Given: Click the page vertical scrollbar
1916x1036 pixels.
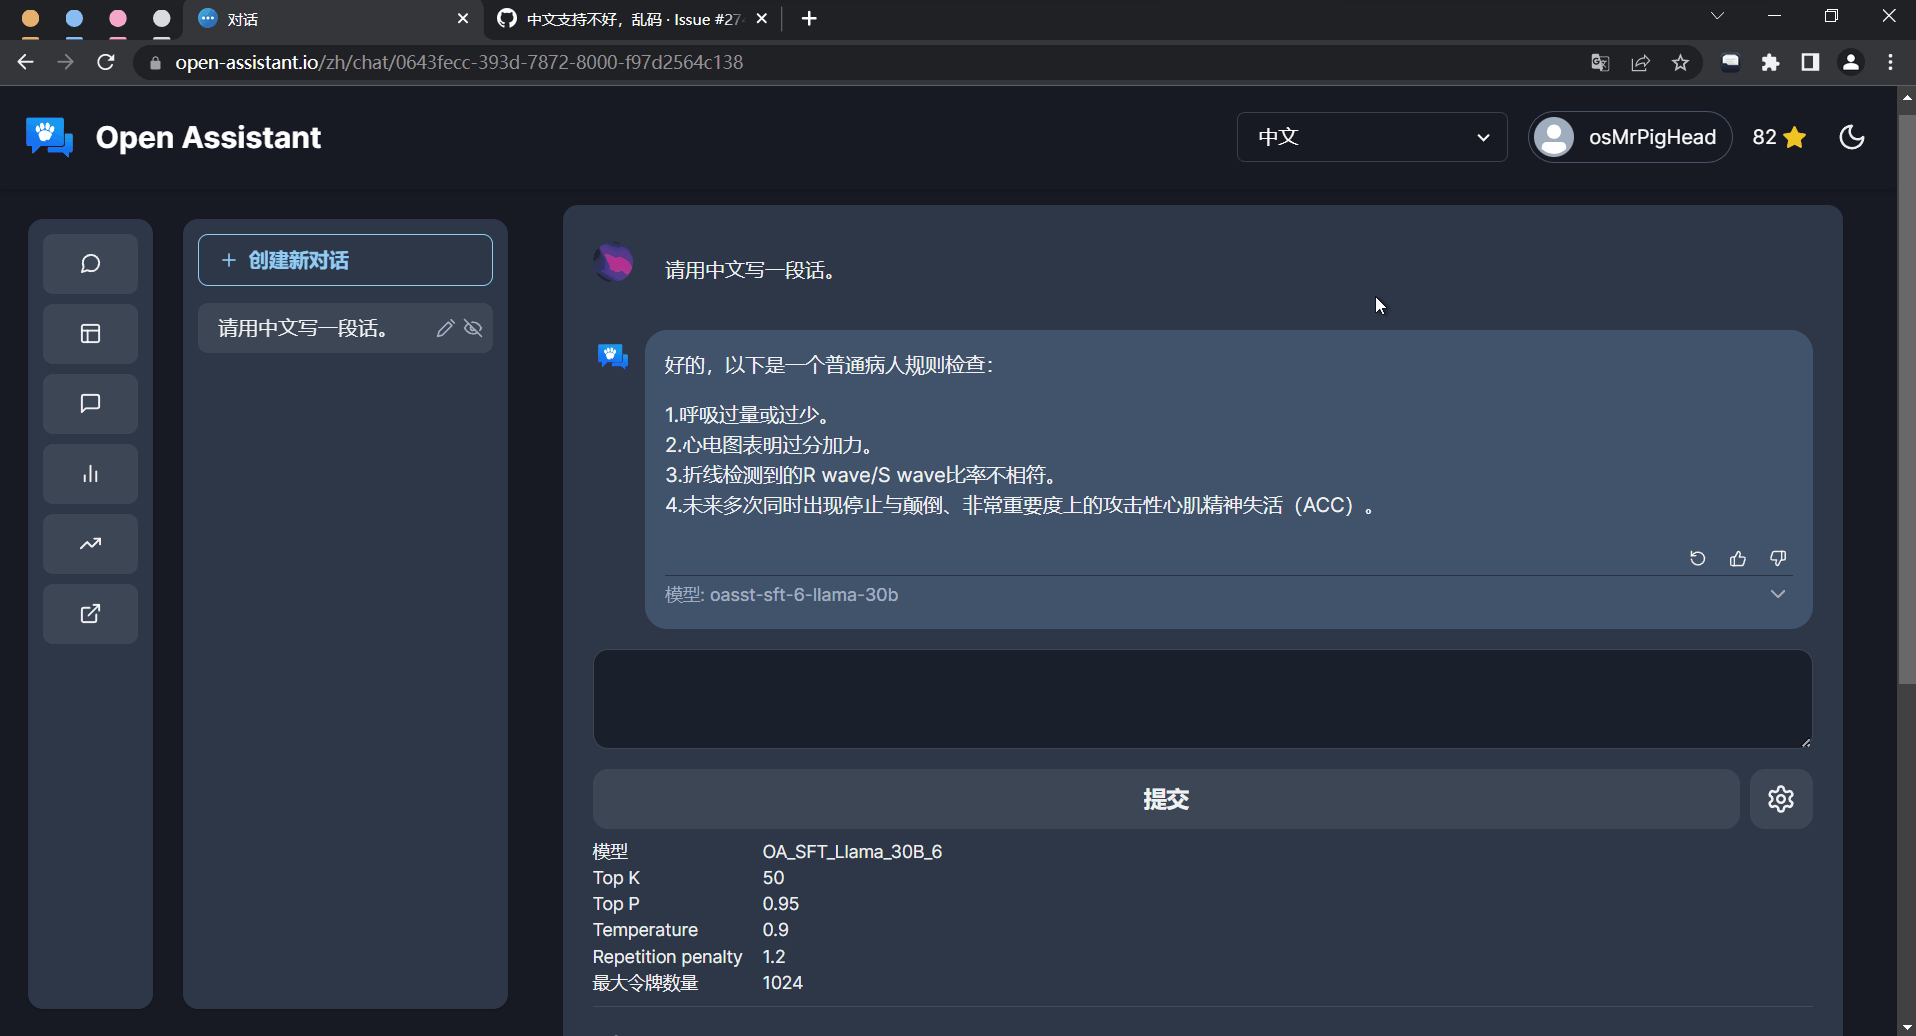Looking at the screenshot, I should point(1906,400).
